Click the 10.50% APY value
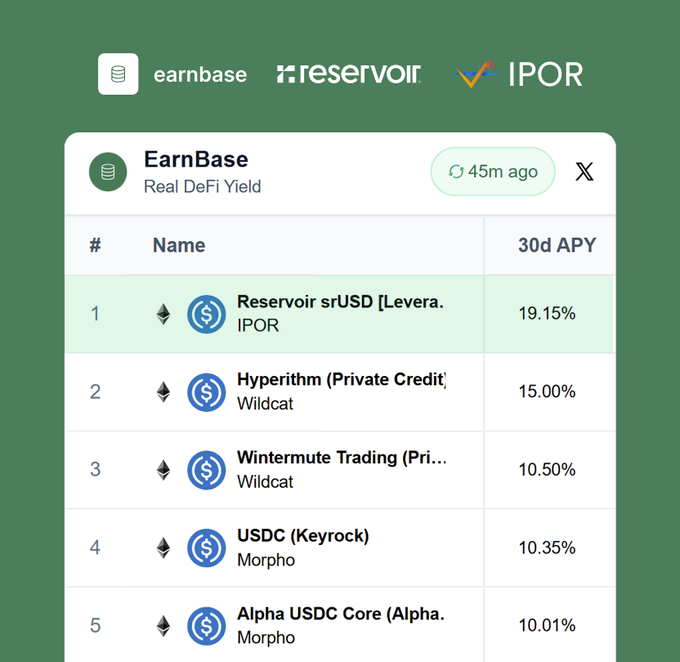Viewport: 680px width, 662px height. [x=547, y=469]
